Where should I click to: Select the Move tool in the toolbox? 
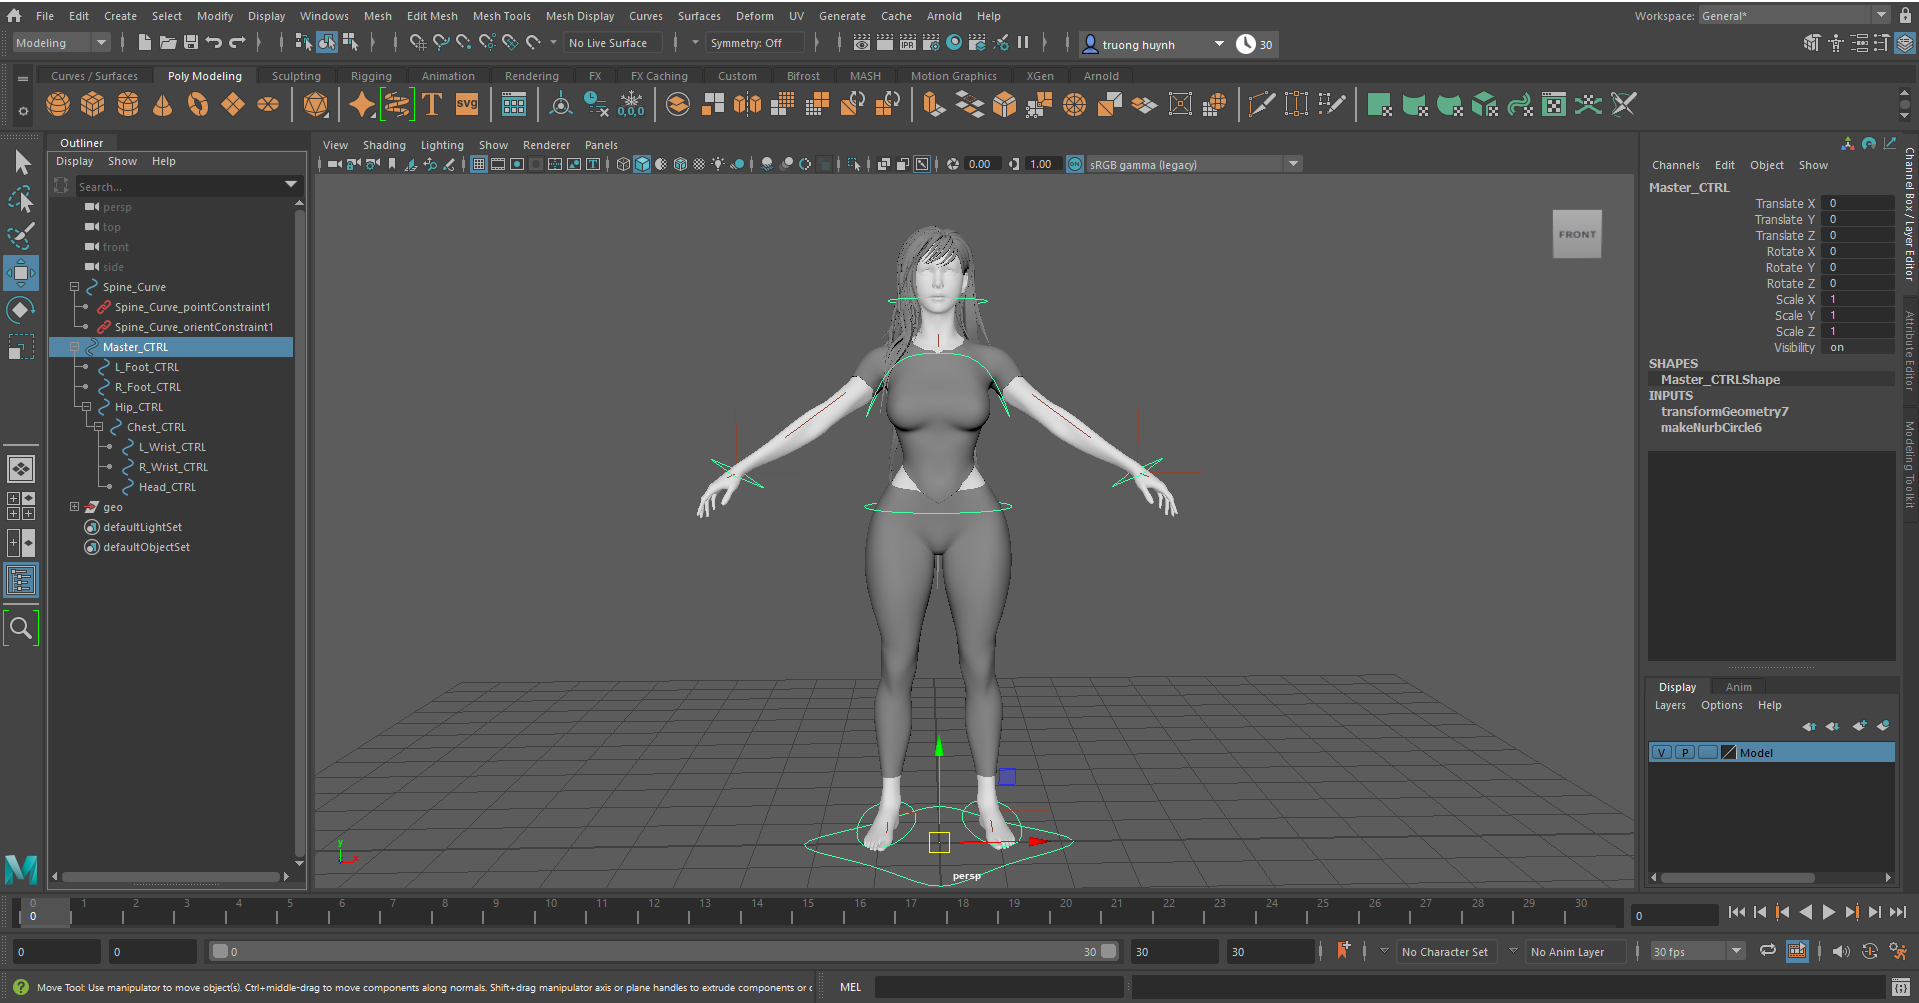(20, 273)
